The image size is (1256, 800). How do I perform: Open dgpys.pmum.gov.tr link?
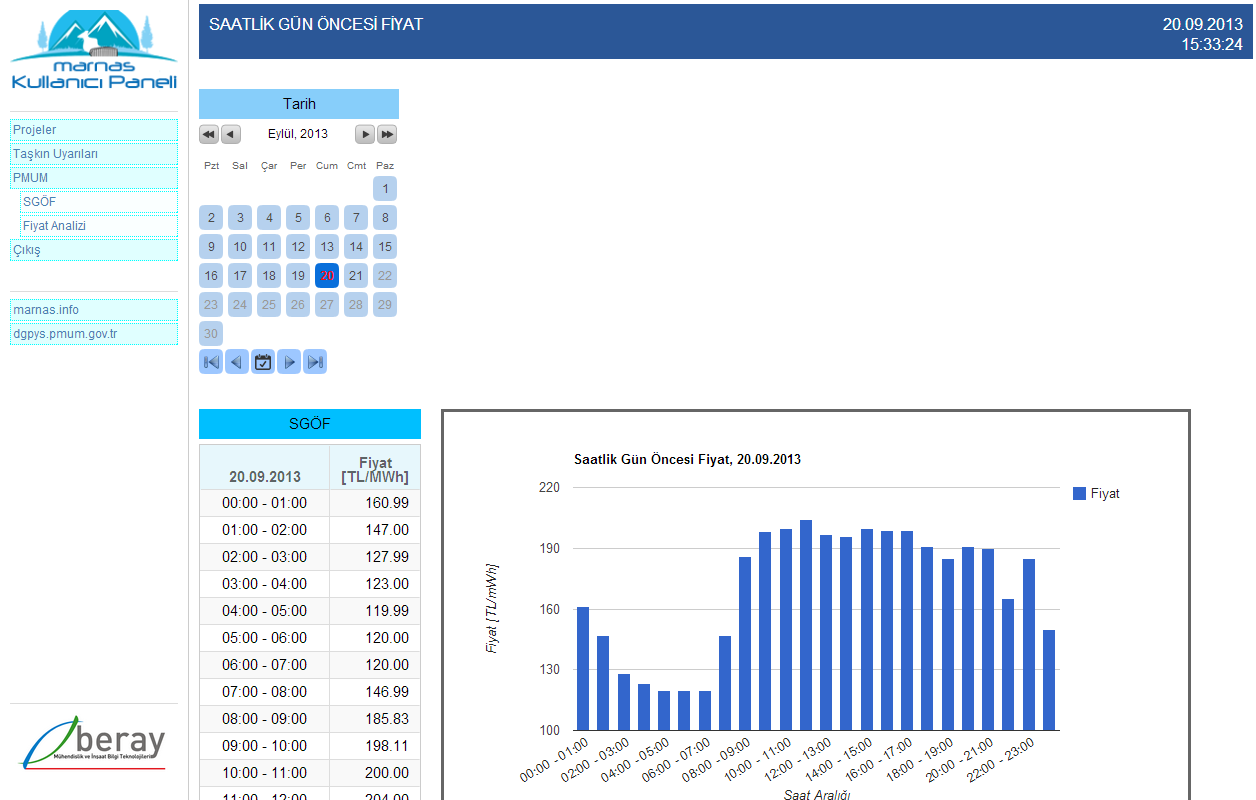(94, 334)
